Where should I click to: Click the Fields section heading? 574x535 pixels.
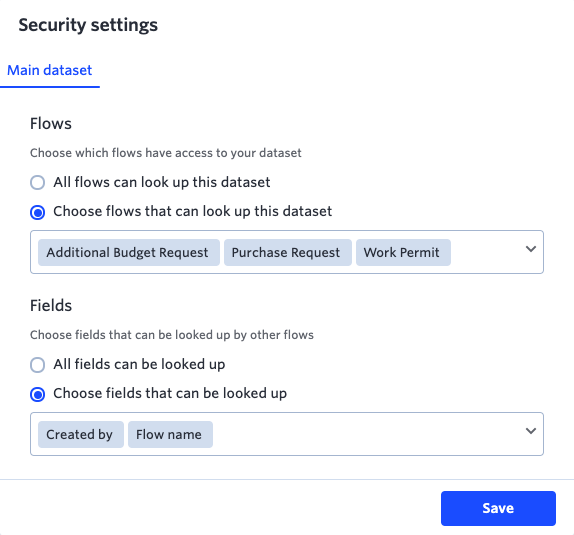click(x=51, y=305)
